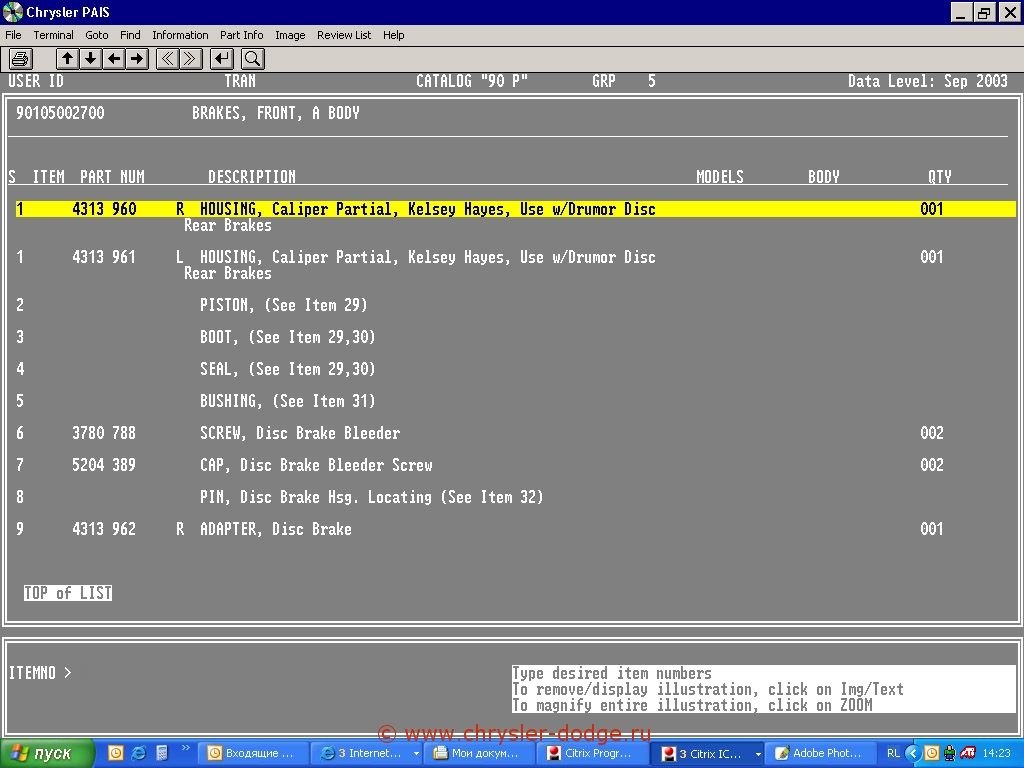Click the PART NUM column header
Viewport: 1024px width, 768px height.
112,177
